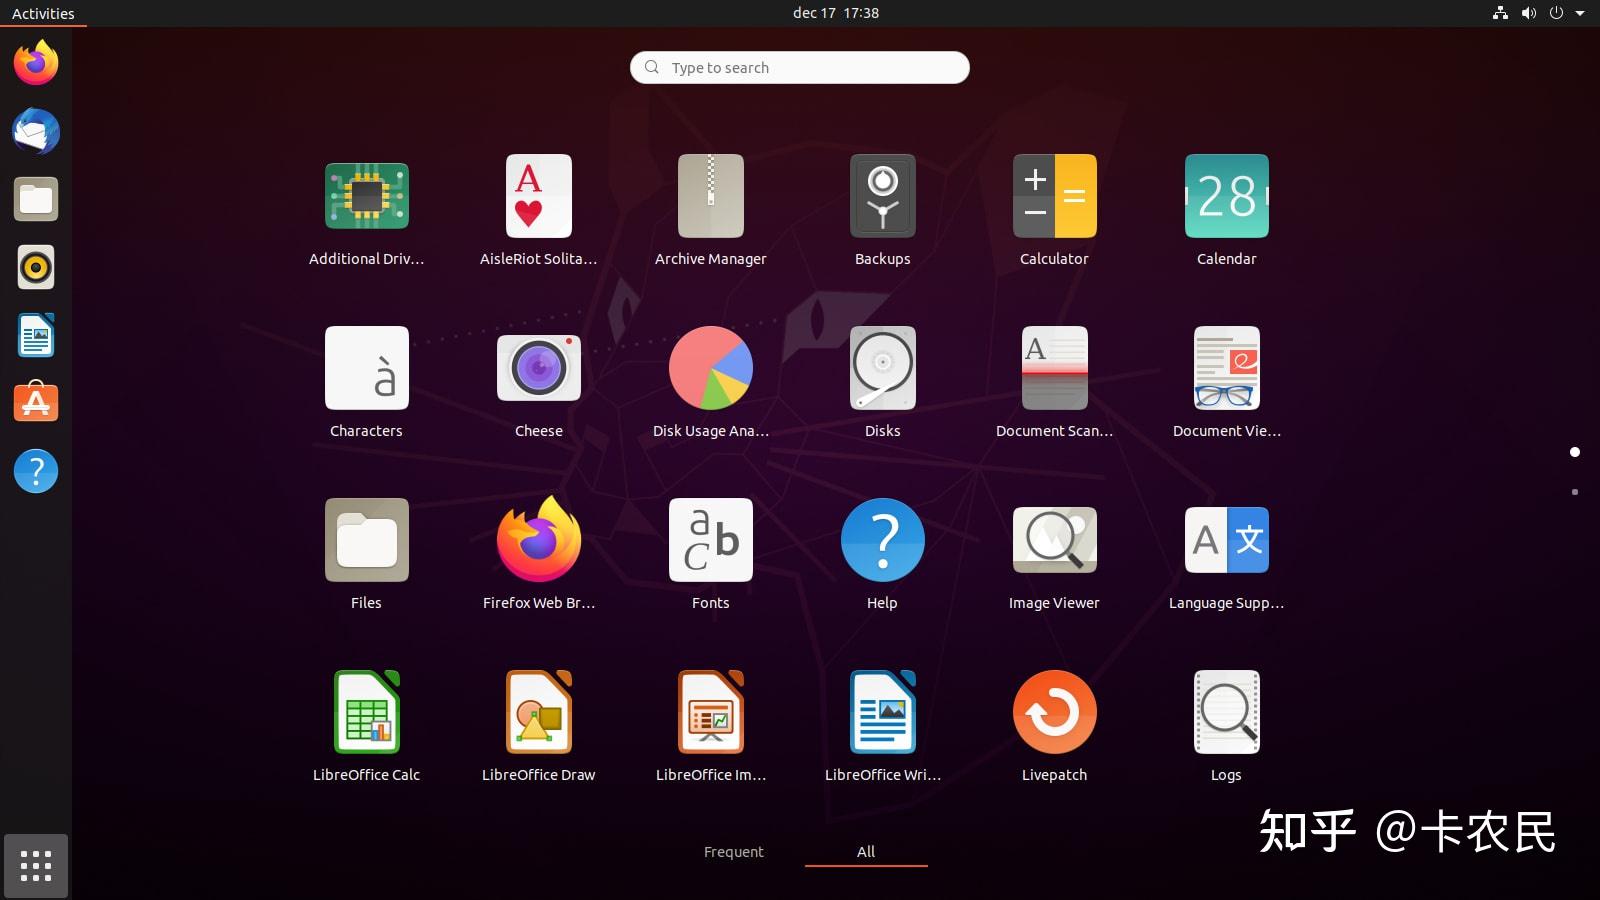The width and height of the screenshot is (1600, 900).
Task: Click the power icon in top bar
Action: point(1556,13)
